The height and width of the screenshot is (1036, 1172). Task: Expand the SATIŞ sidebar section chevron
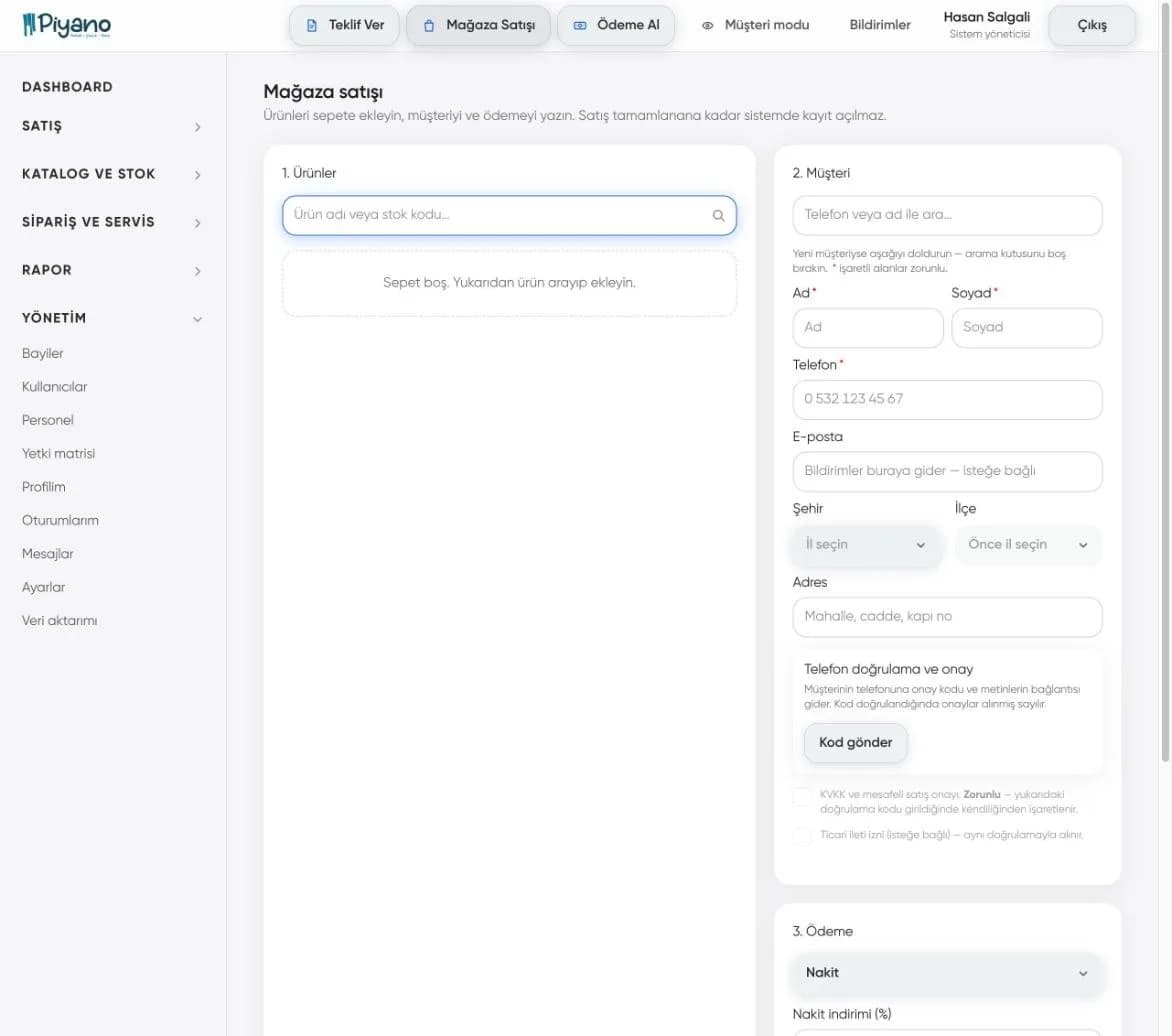click(197, 127)
